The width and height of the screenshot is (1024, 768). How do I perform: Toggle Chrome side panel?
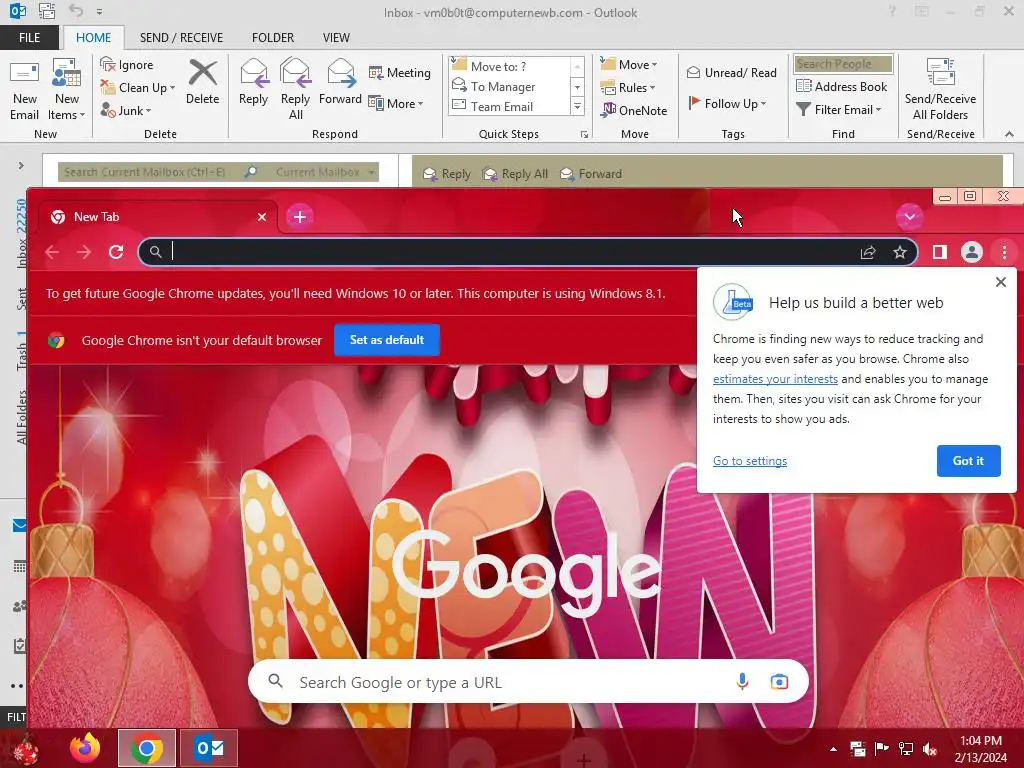click(x=940, y=252)
